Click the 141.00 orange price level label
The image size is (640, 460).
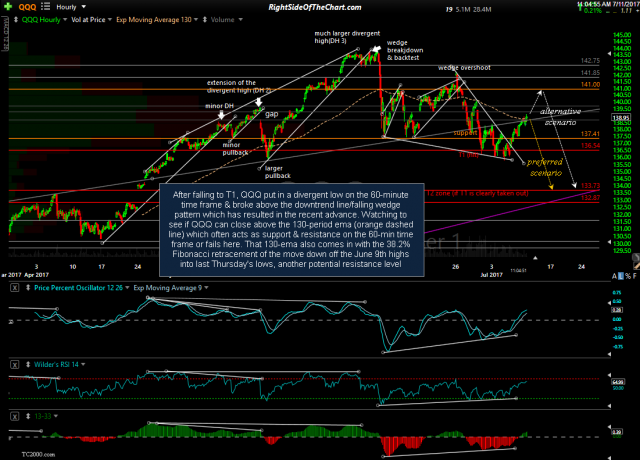[590, 84]
